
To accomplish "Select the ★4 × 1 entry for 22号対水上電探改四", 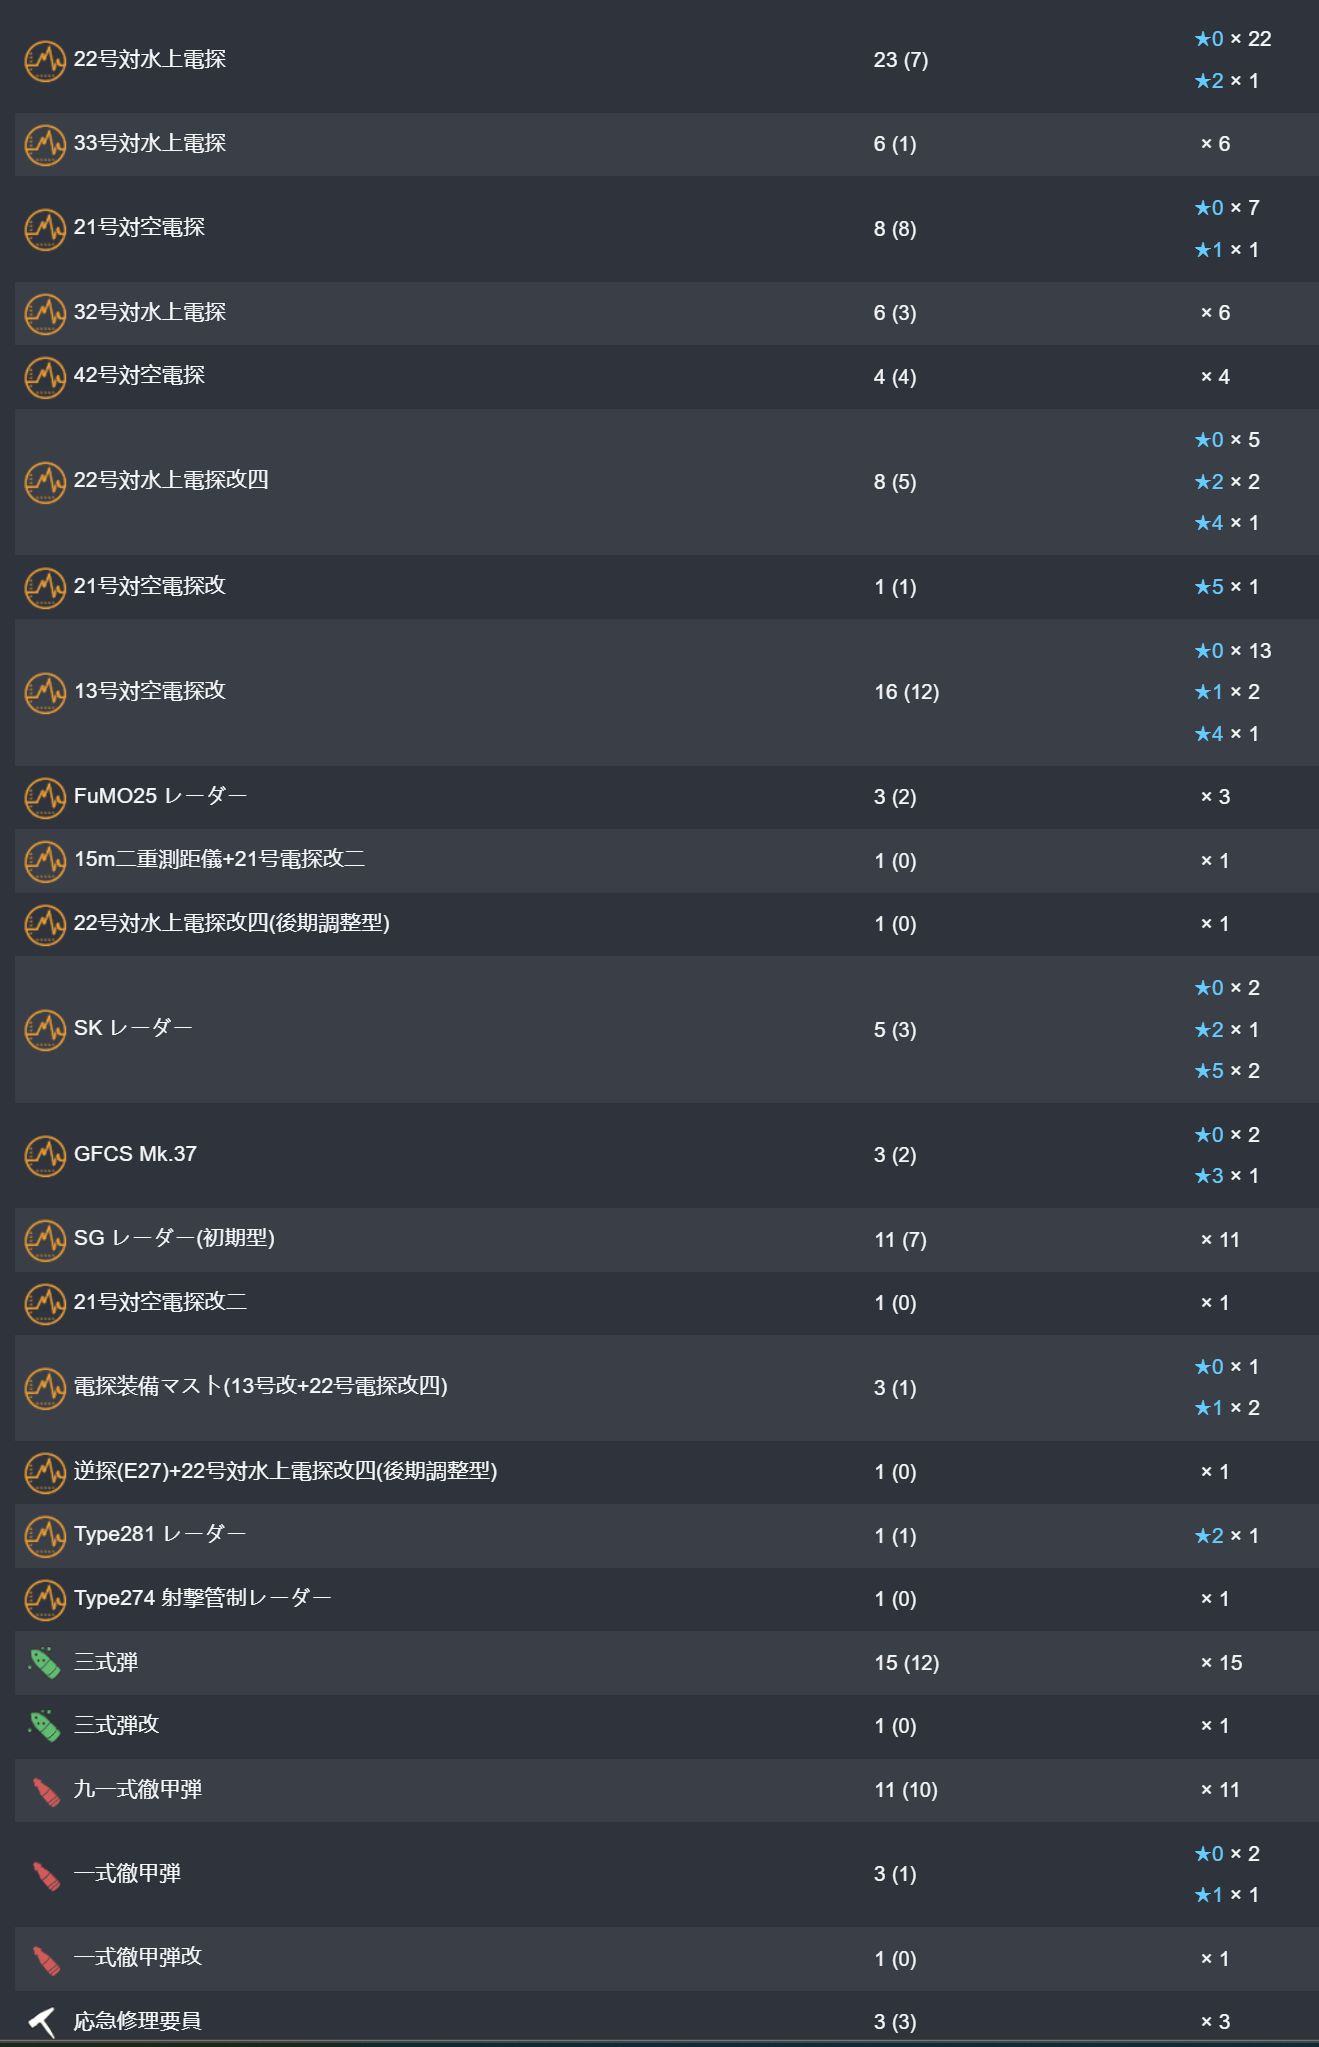I will [x=1227, y=523].
